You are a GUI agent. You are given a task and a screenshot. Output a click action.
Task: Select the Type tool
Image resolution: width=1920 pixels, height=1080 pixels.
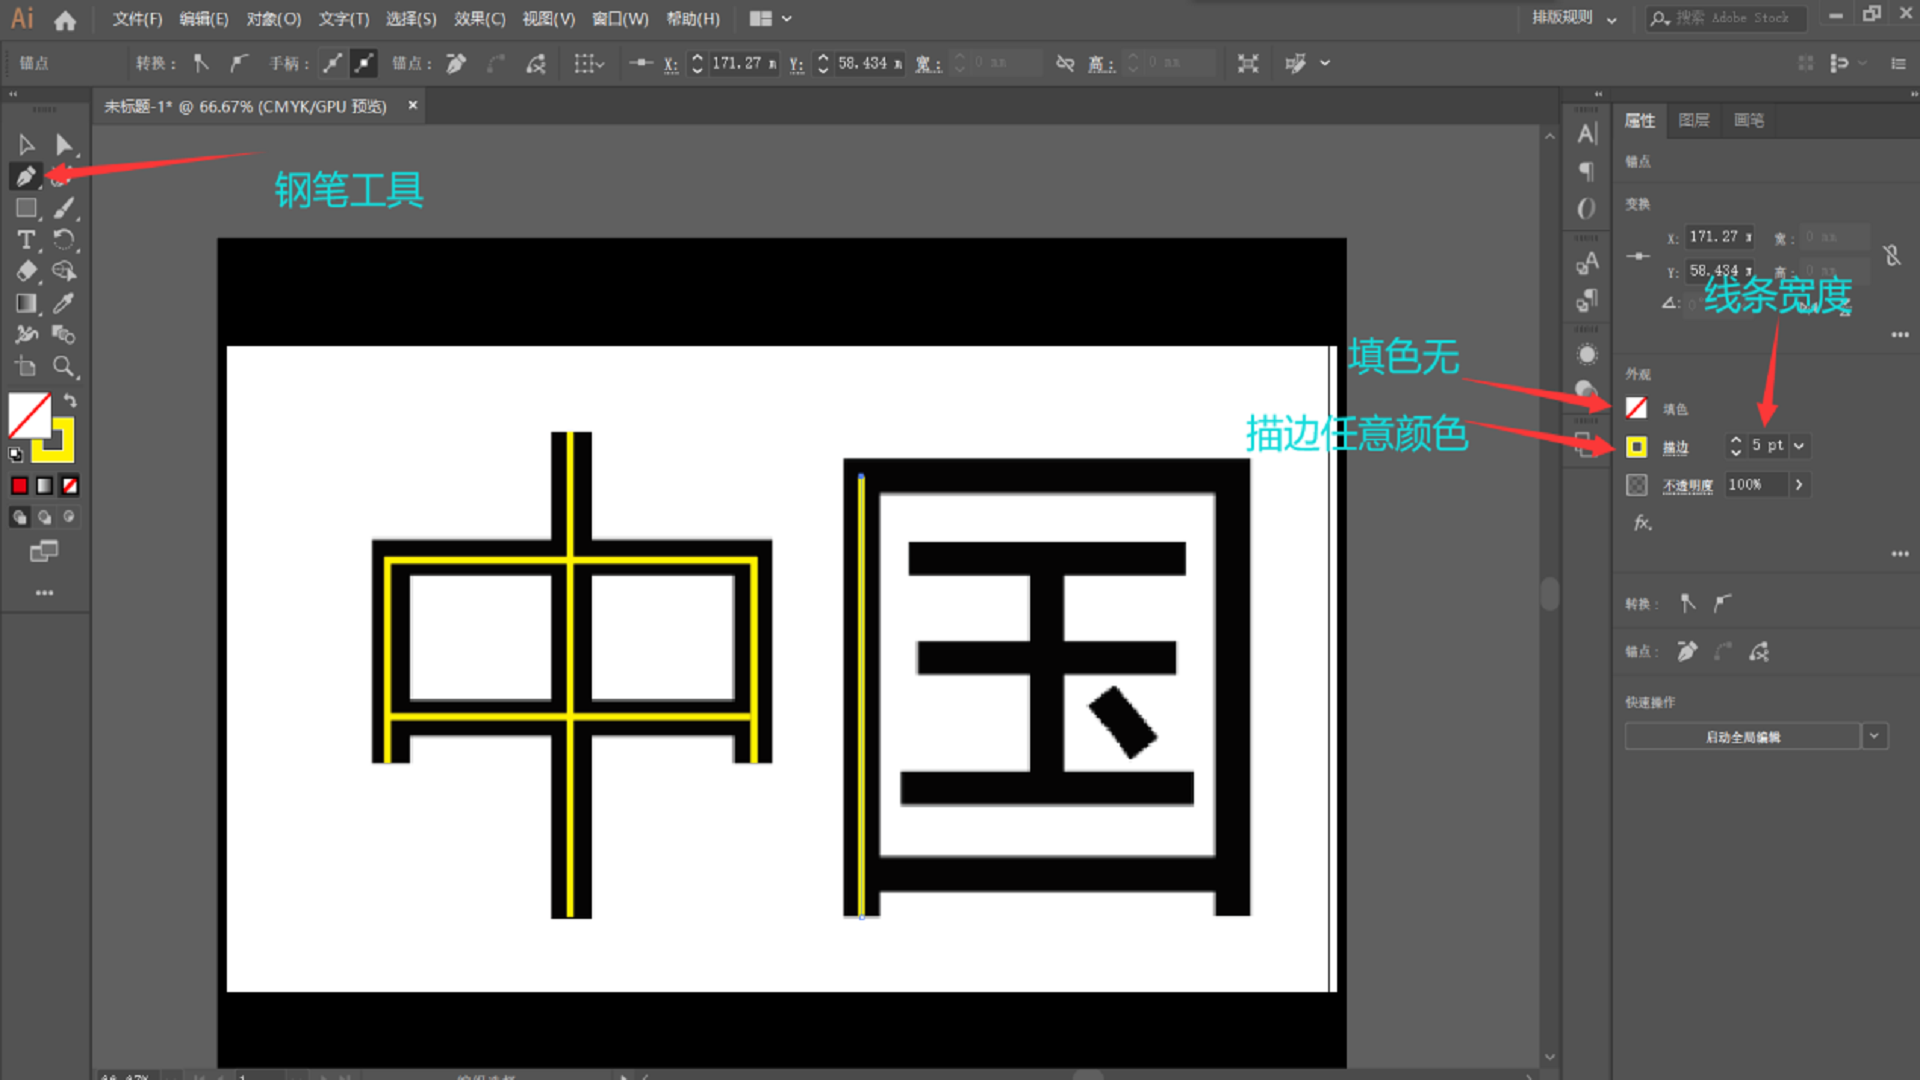point(26,240)
